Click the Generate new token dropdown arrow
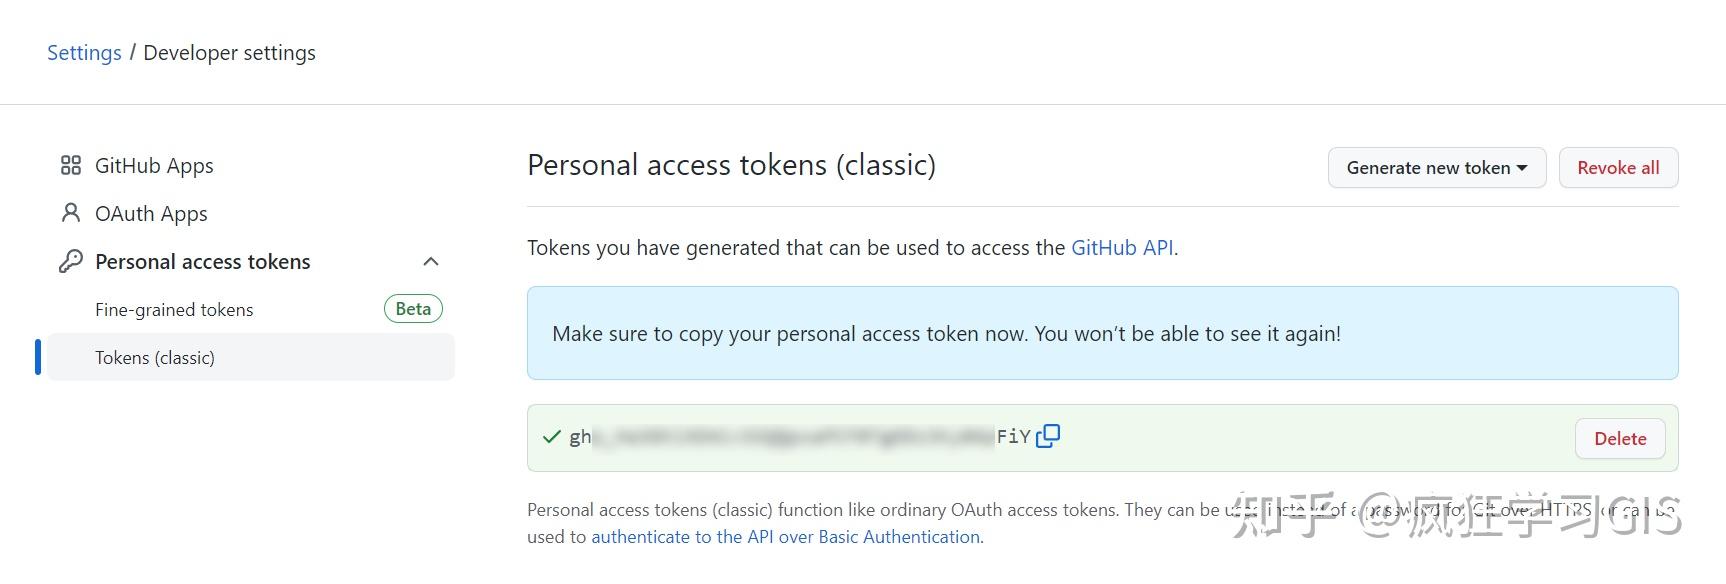The image size is (1726, 584). tap(1523, 167)
